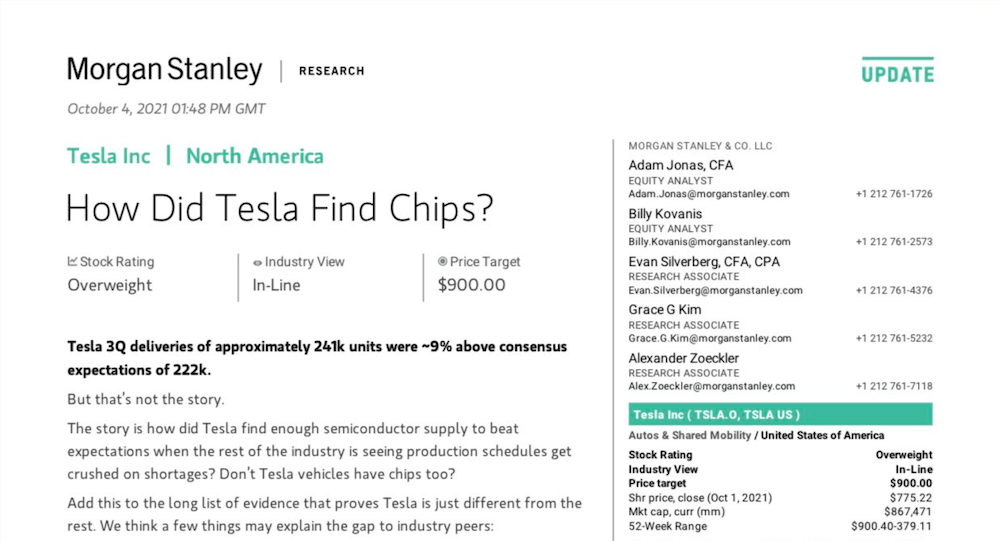The image size is (1000, 541).
Task: Click the Price Target bullseye icon
Action: (x=443, y=262)
